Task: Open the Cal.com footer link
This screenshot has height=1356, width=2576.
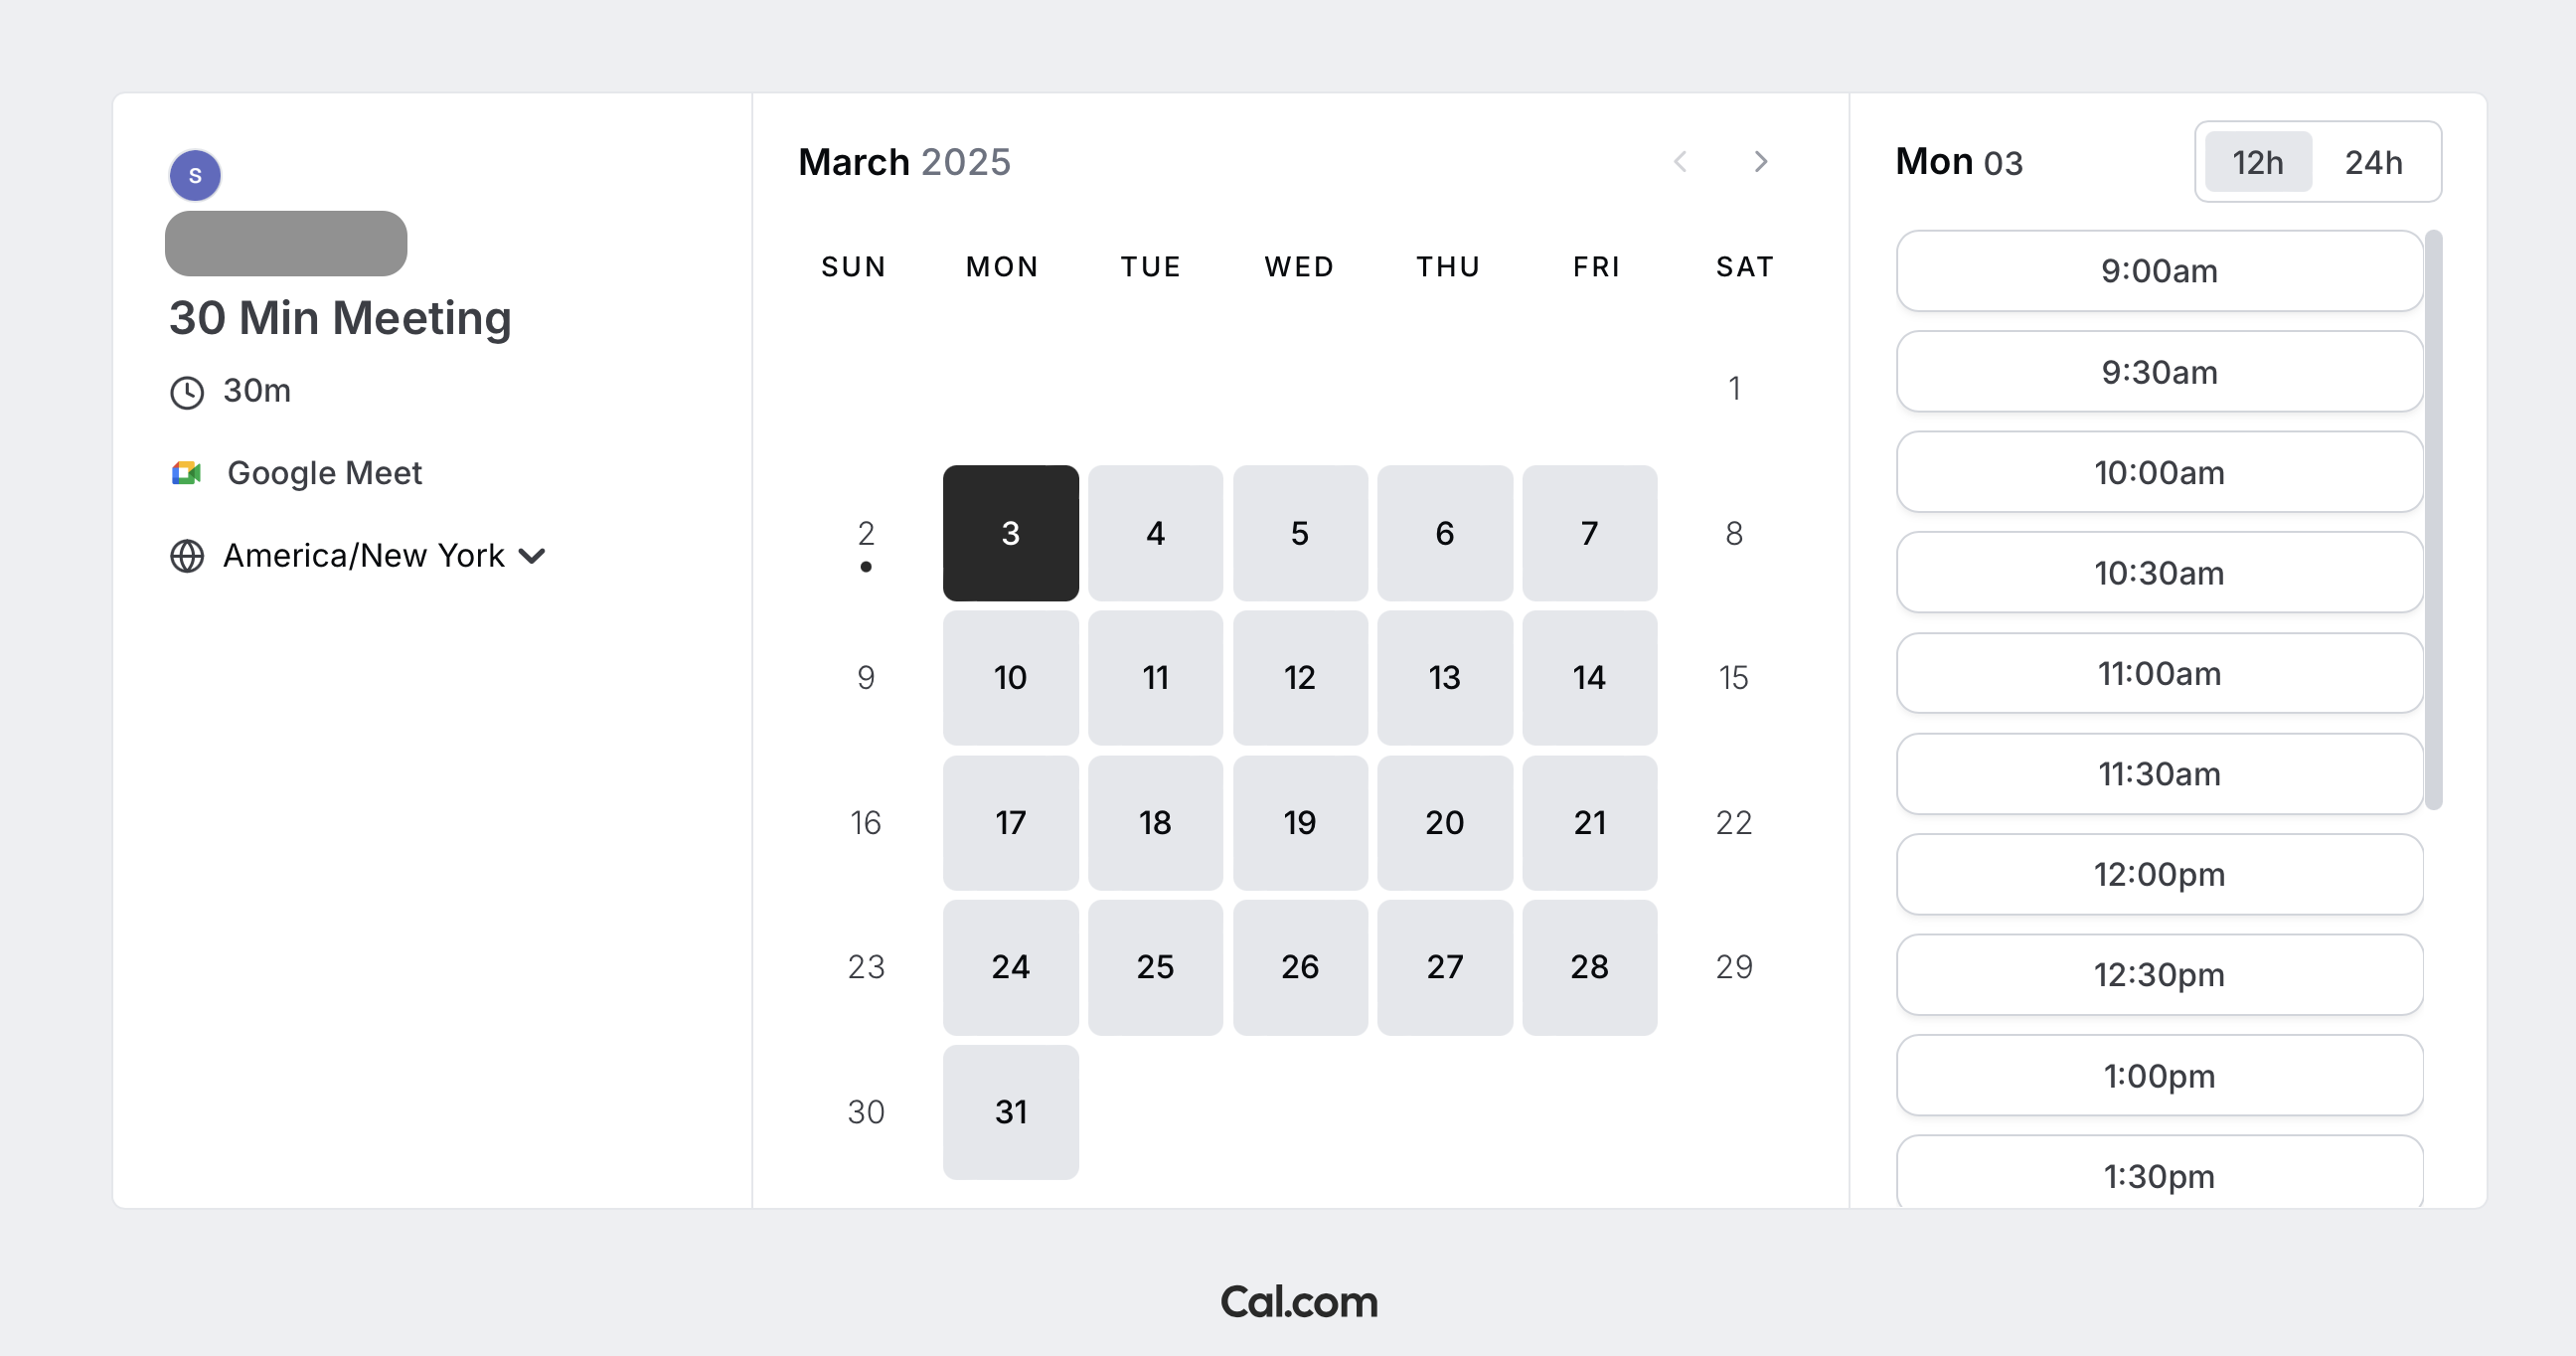Action: point(1299,1301)
